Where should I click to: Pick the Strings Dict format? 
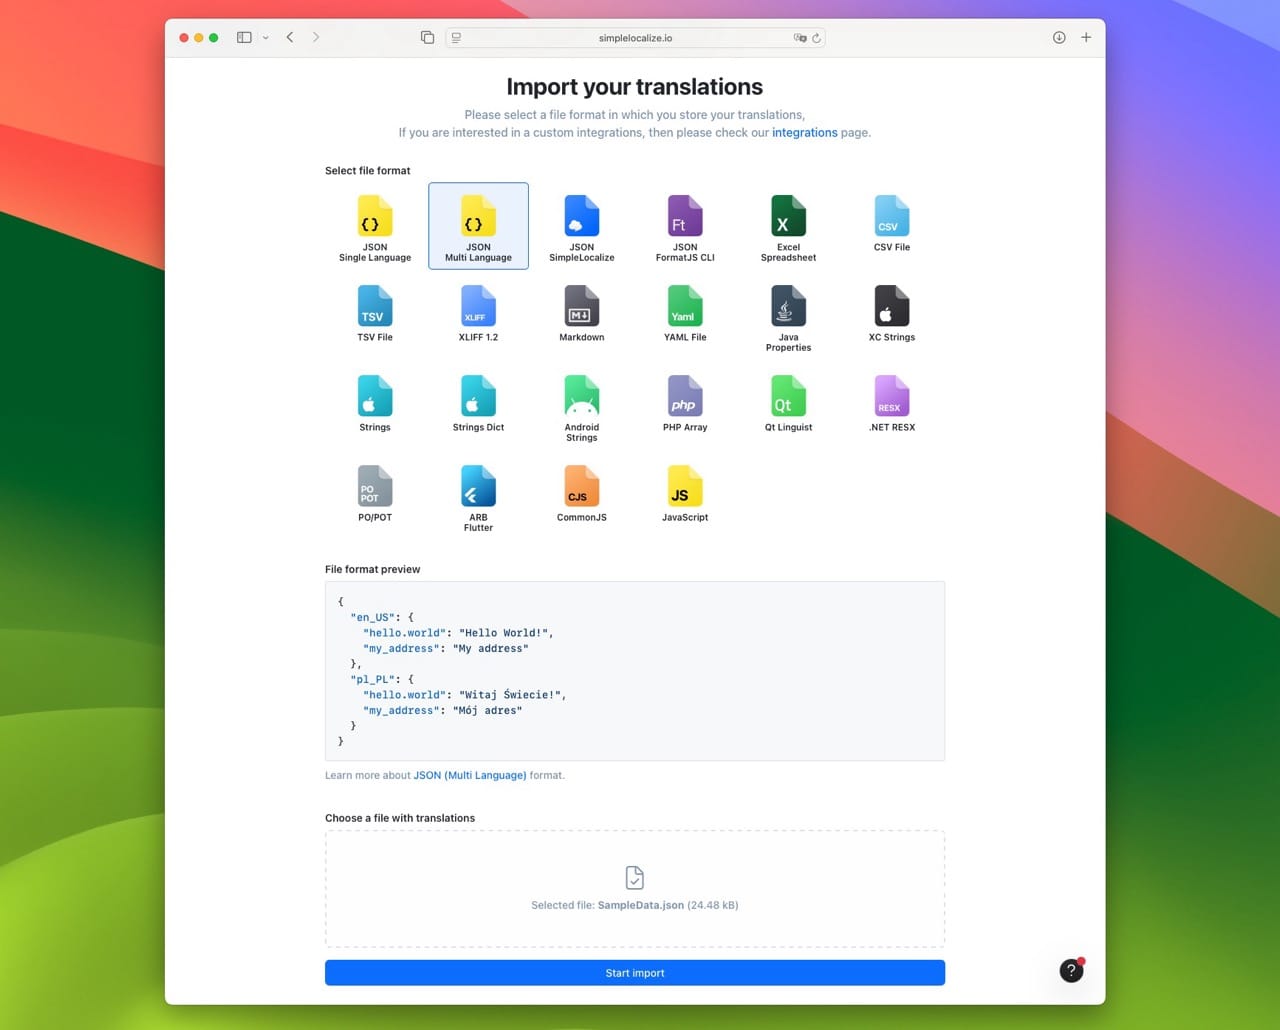pos(478,404)
